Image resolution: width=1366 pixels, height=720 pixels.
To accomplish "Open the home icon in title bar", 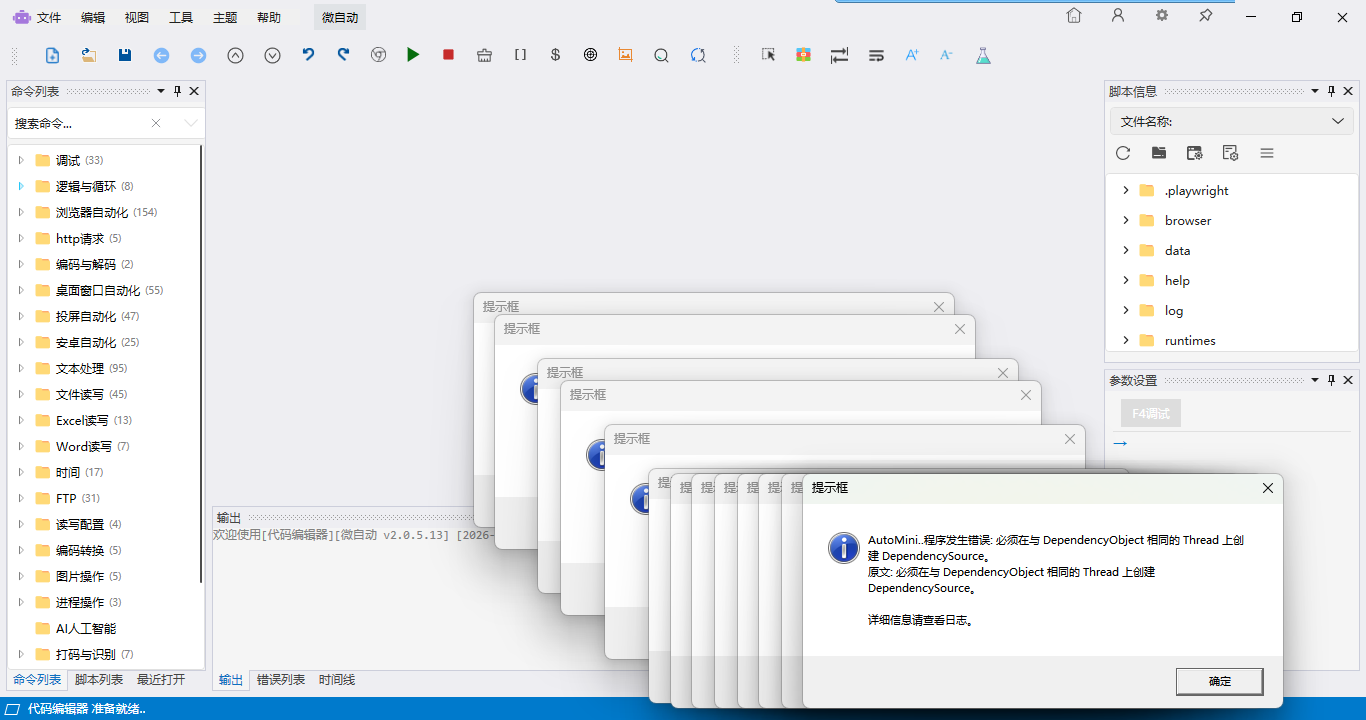I will pyautogui.click(x=1074, y=16).
